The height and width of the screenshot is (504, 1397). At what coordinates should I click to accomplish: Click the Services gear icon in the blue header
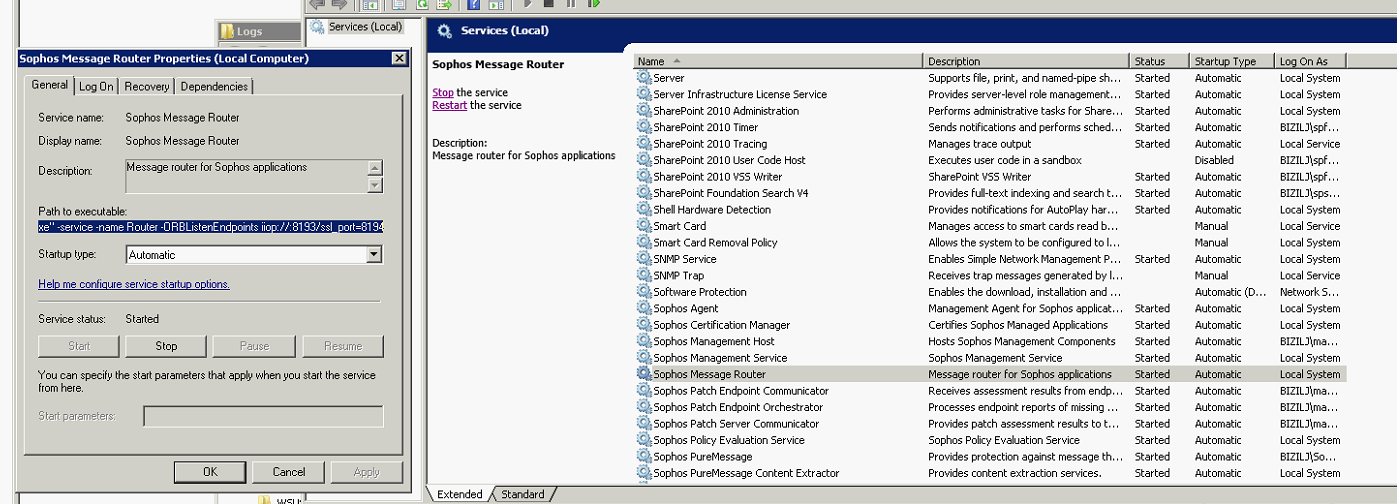(x=444, y=31)
